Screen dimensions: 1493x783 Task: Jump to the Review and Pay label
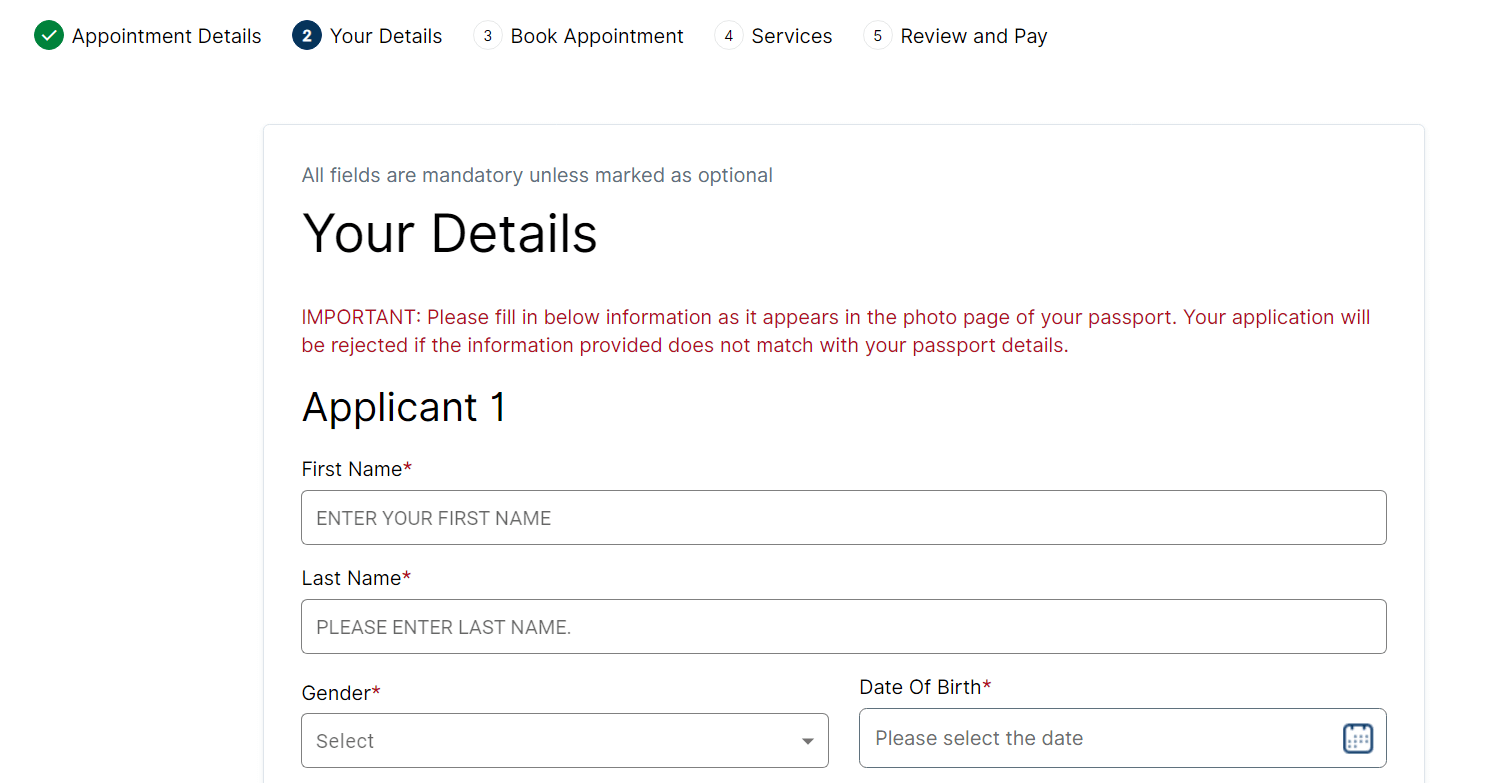tap(973, 36)
